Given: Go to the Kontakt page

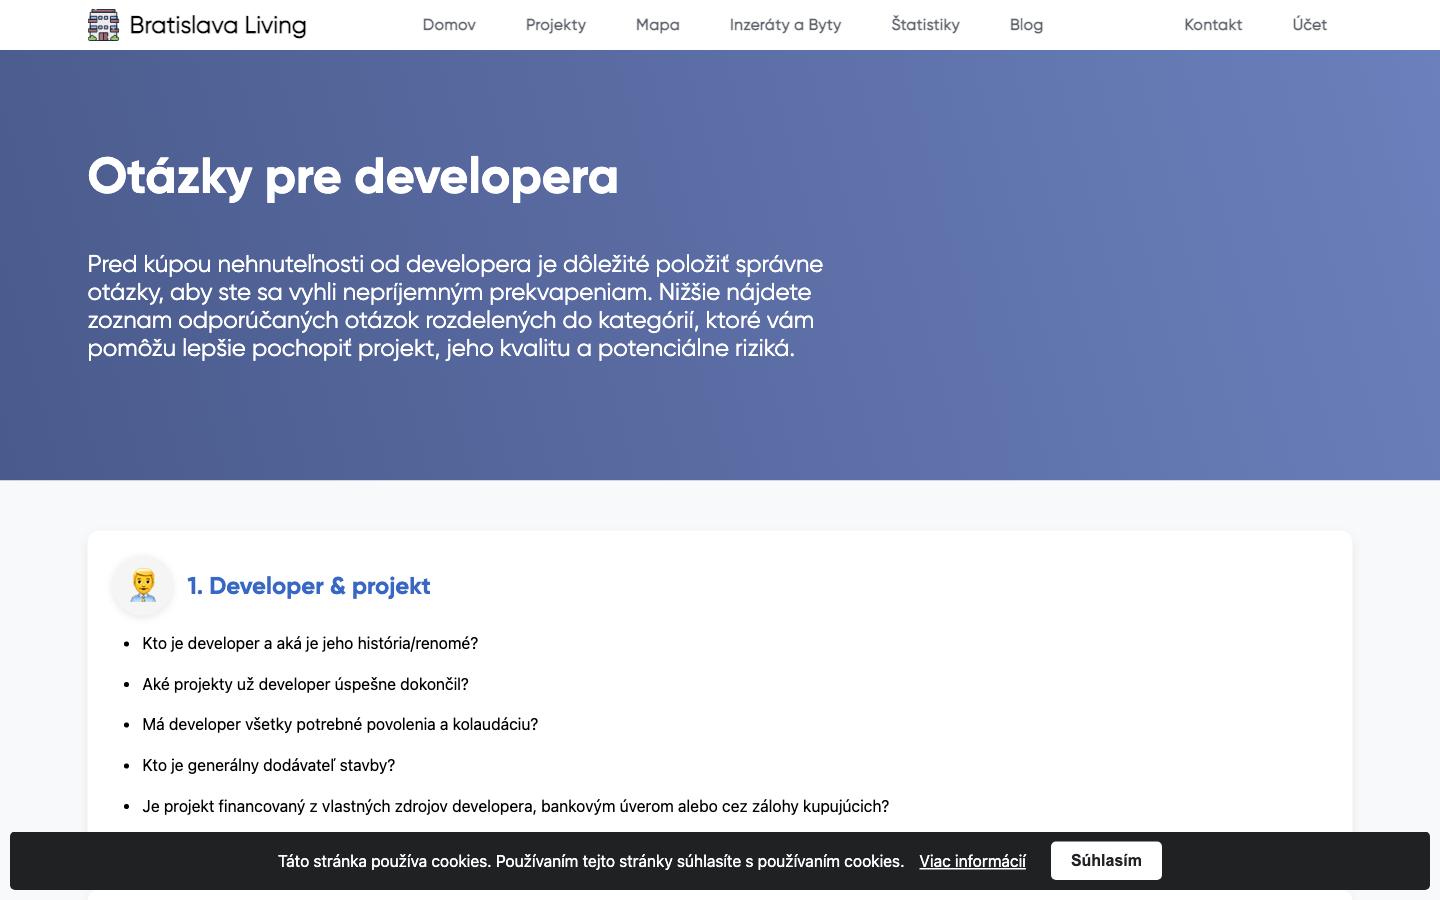Looking at the screenshot, I should click(x=1213, y=25).
